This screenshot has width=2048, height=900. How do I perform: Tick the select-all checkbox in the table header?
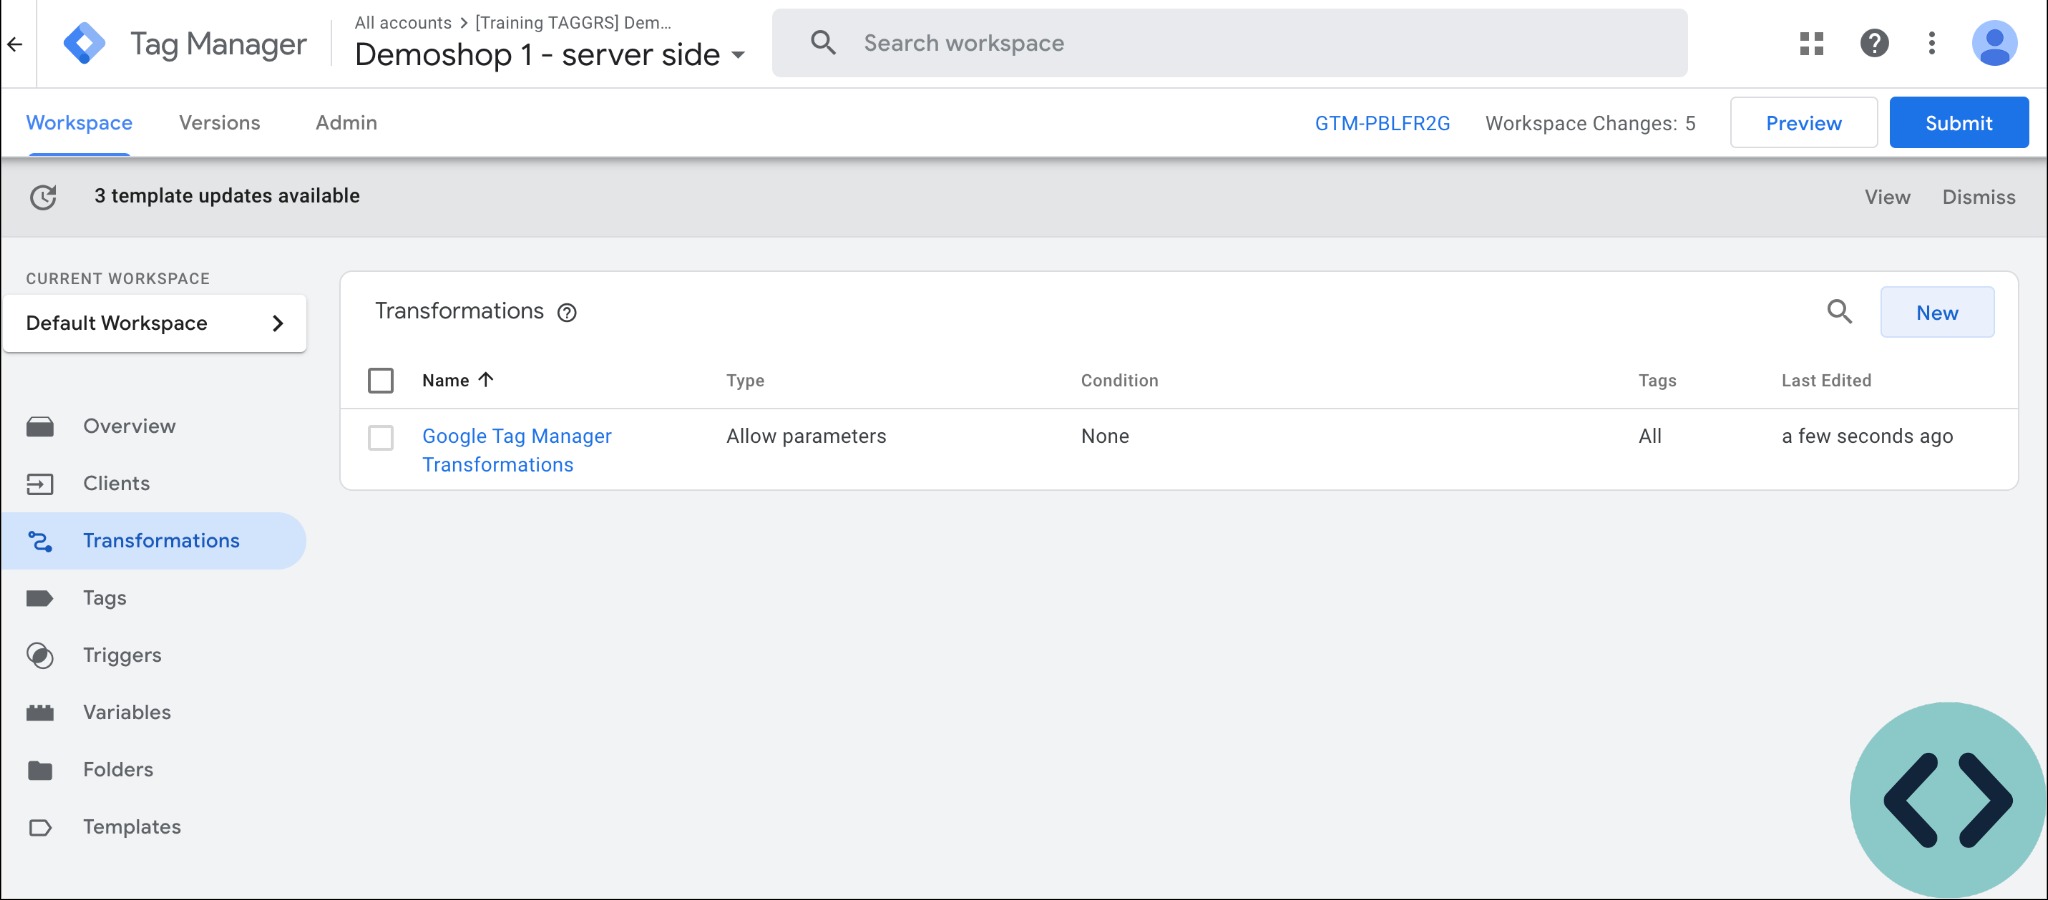point(381,381)
